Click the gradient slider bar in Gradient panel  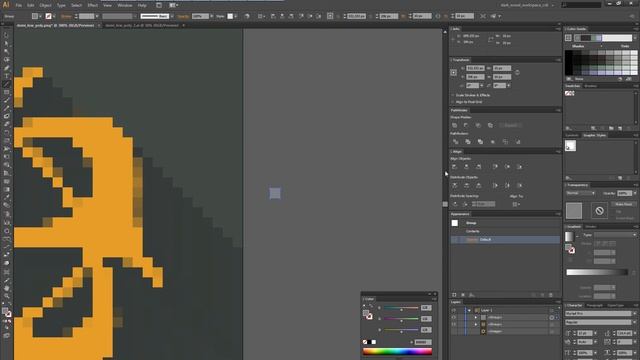[x=597, y=272]
